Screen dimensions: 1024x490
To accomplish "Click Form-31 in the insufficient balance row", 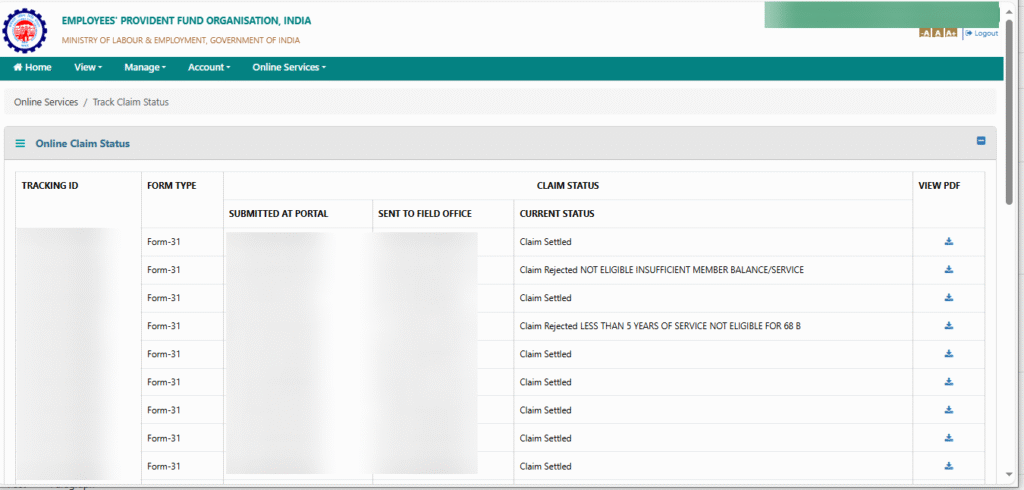I will pos(164,270).
